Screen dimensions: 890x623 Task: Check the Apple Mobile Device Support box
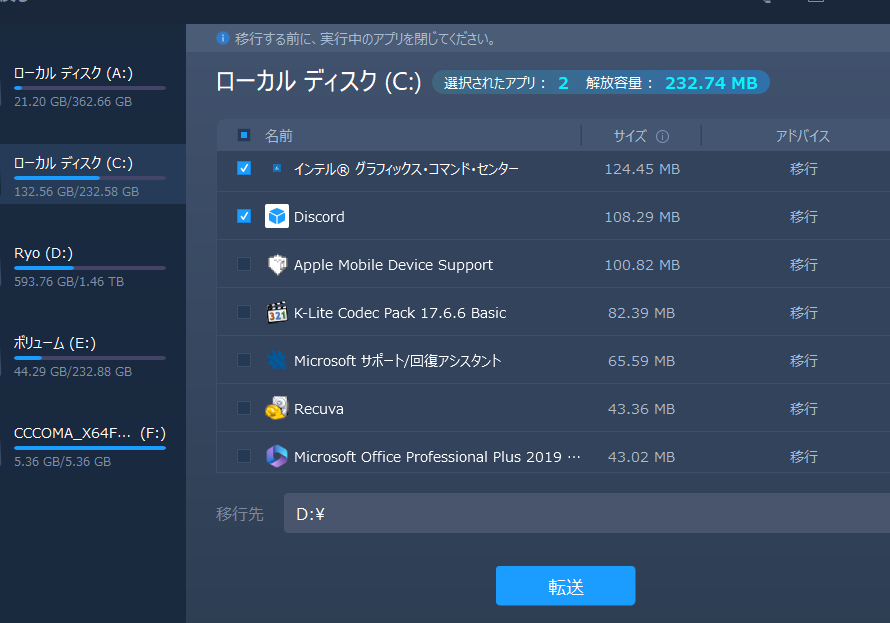(244, 265)
